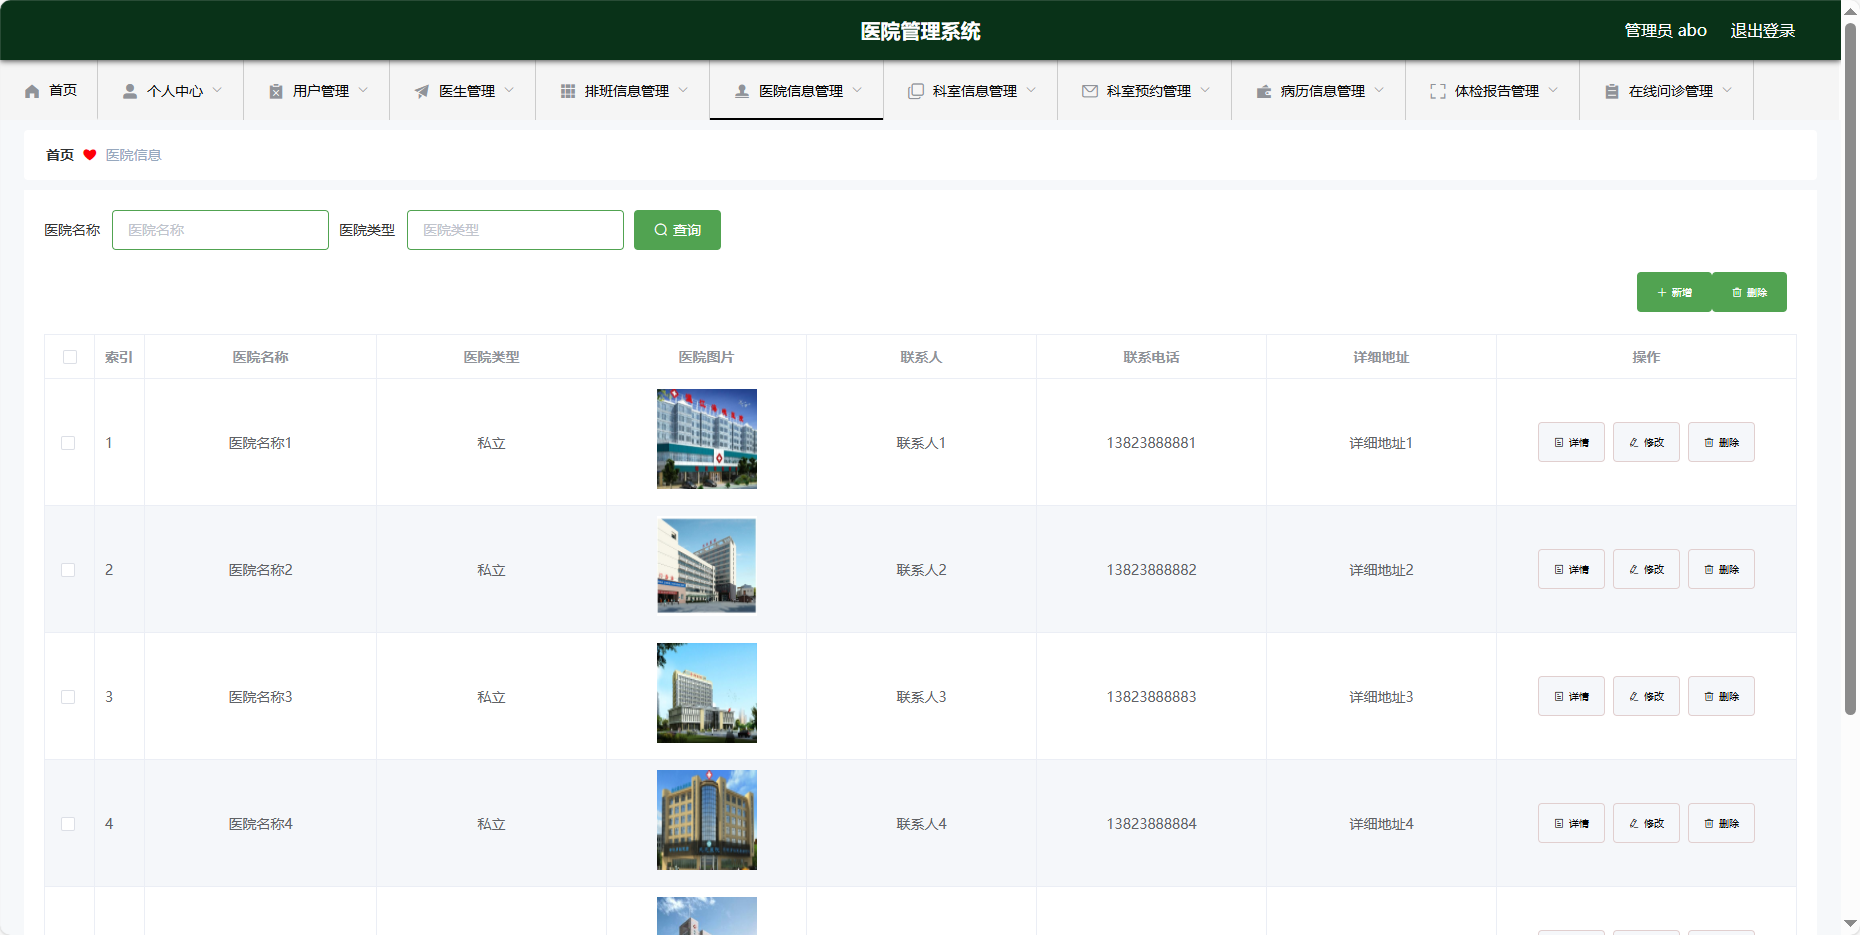This screenshot has width=1860, height=935.
Task: Click the home icon beside 首页
Action: (32, 91)
